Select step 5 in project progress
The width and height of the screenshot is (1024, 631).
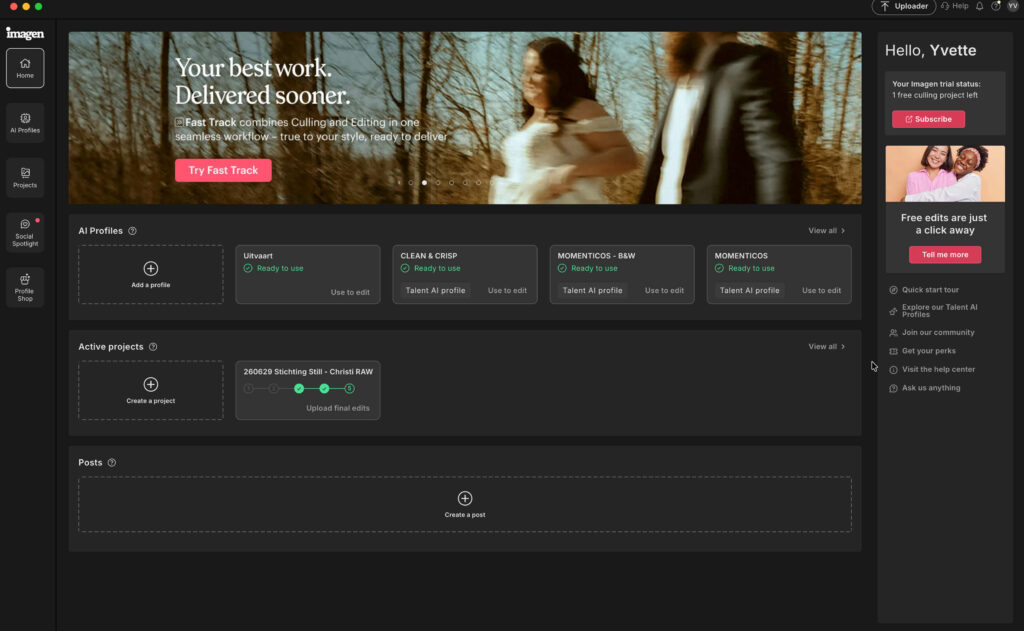click(349, 389)
